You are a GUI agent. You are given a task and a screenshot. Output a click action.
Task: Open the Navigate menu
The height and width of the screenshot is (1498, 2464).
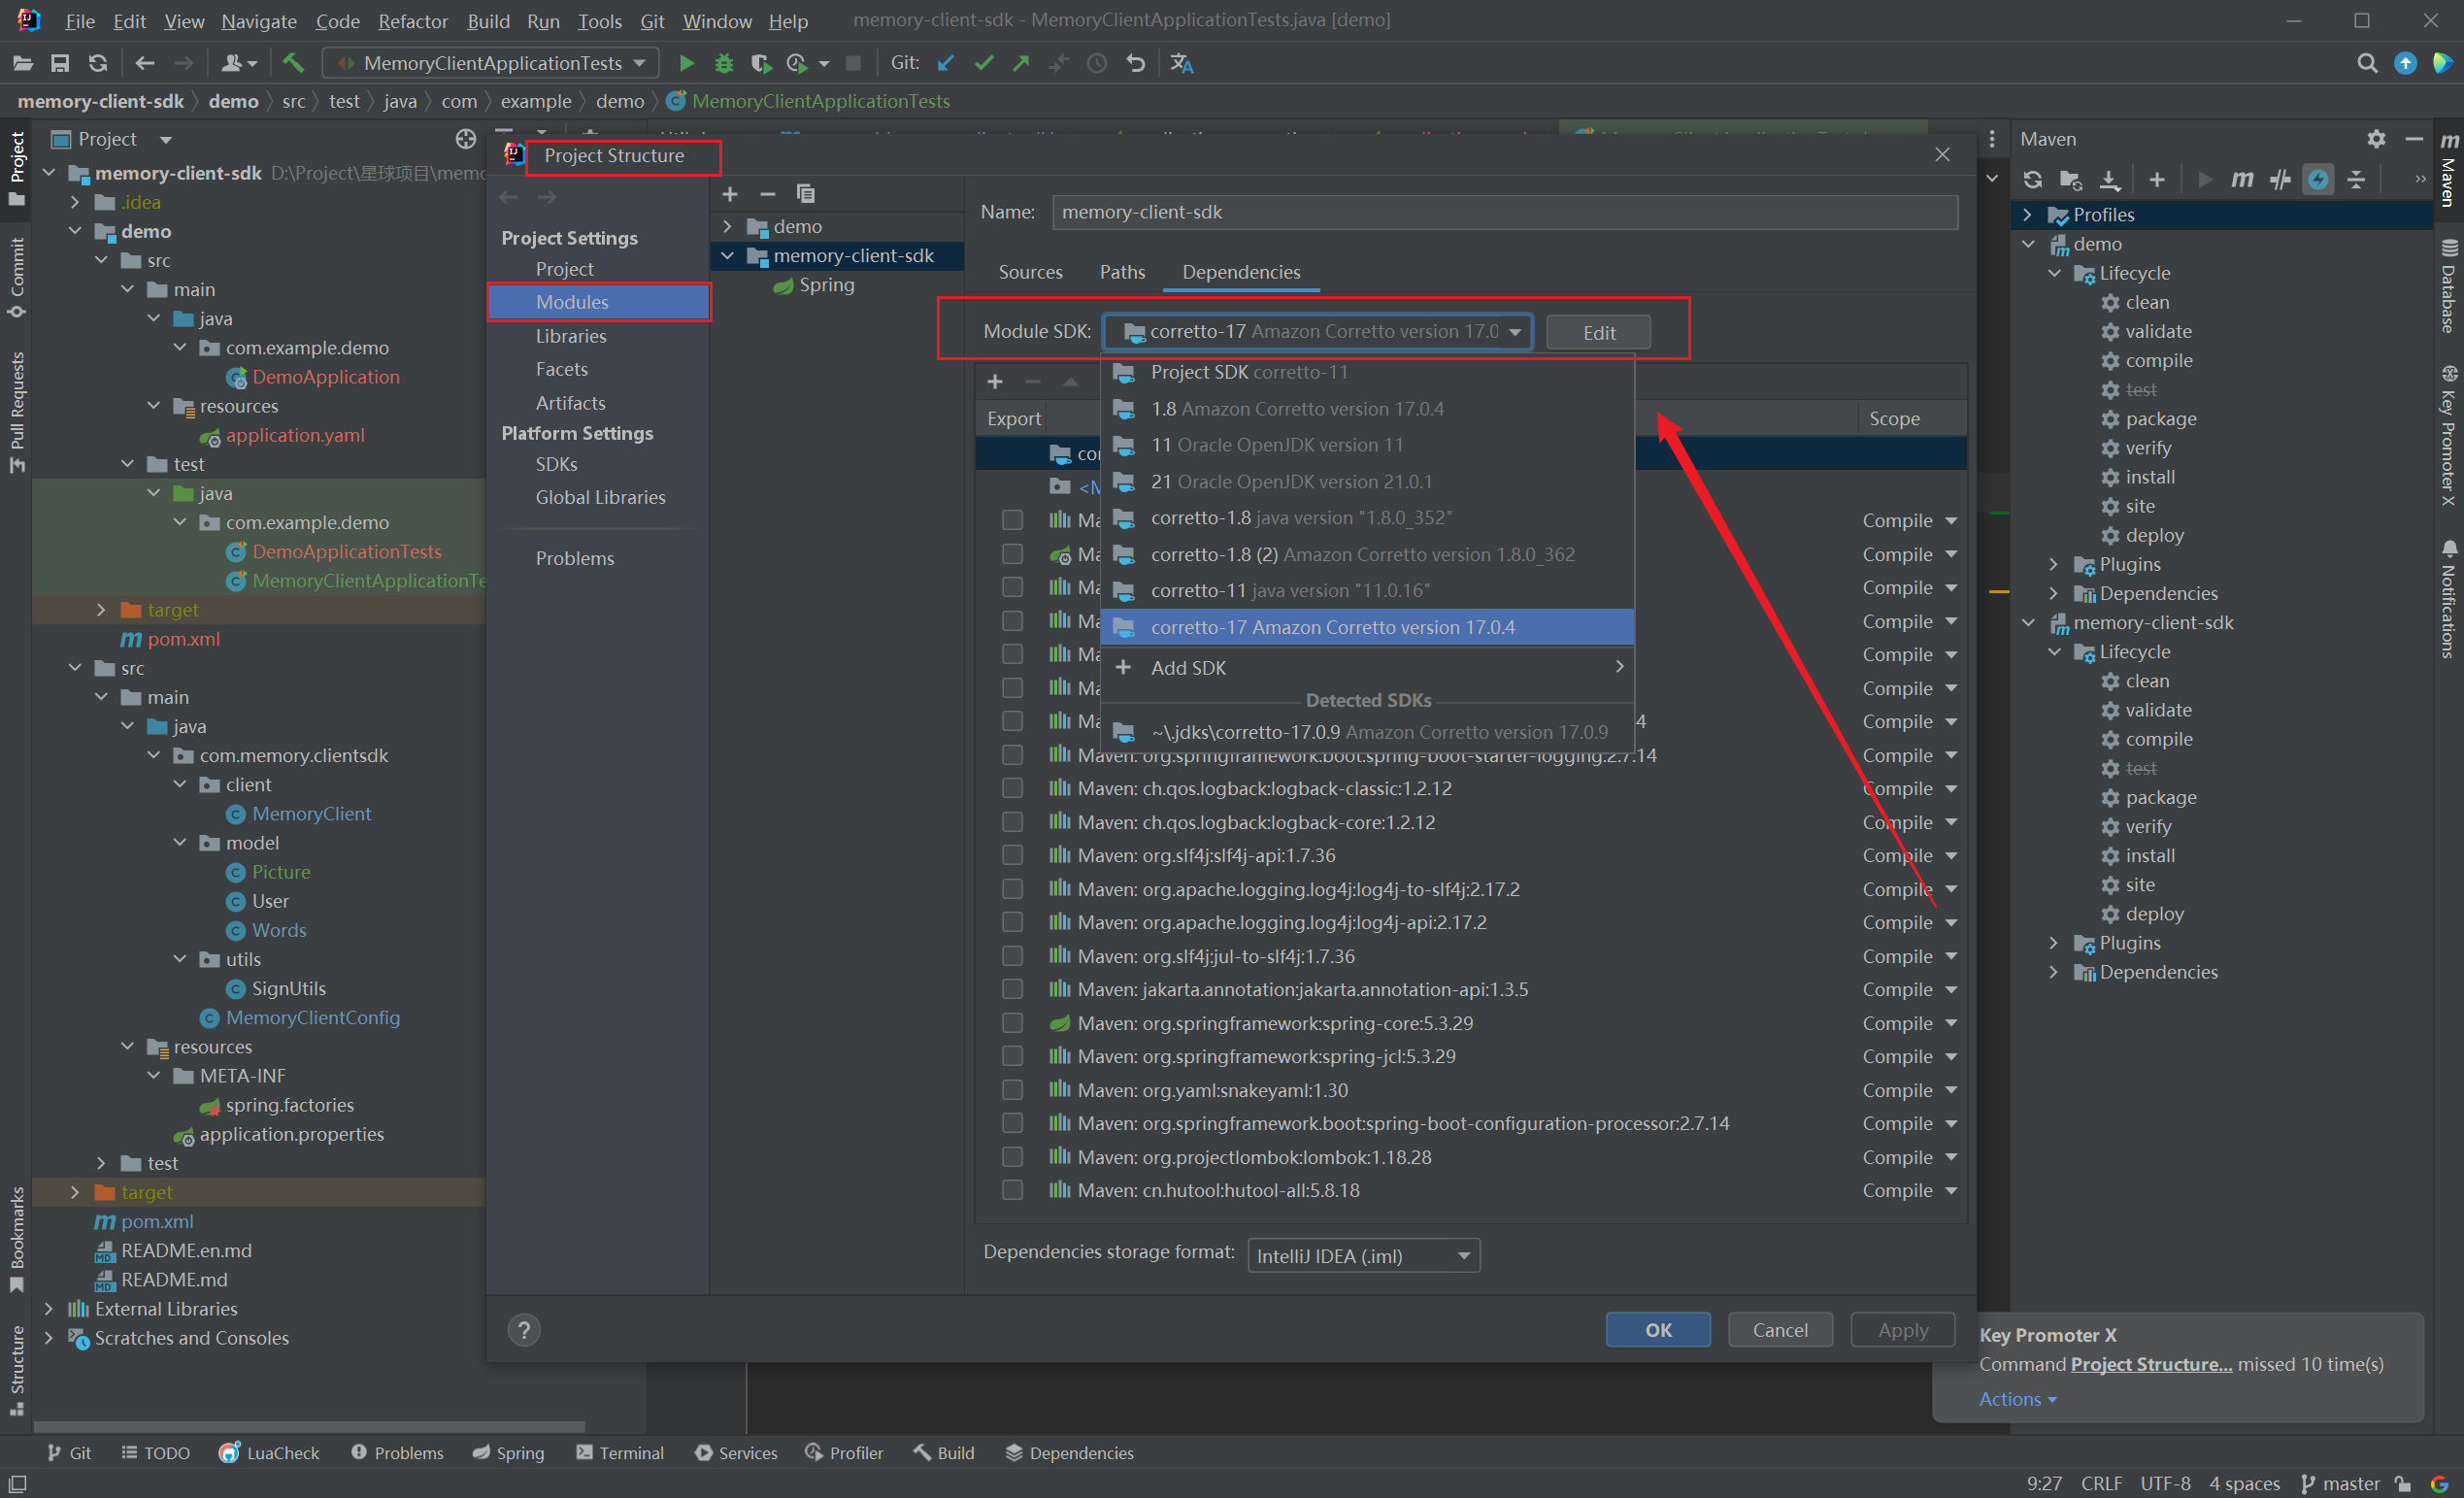tap(258, 21)
